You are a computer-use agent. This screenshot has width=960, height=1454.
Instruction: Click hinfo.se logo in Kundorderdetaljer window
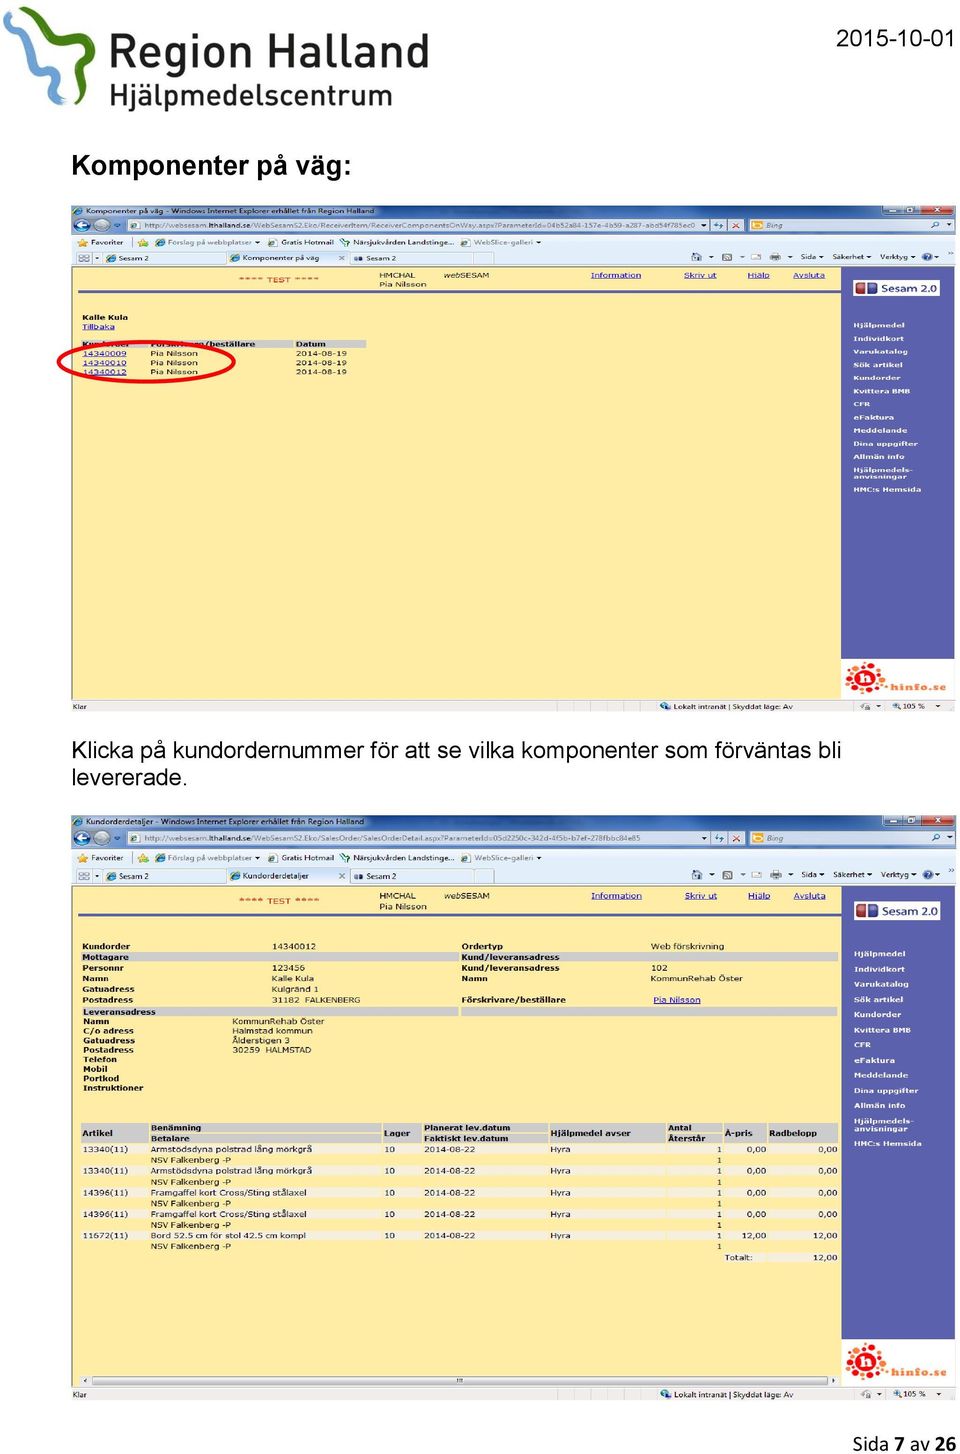click(896, 1362)
